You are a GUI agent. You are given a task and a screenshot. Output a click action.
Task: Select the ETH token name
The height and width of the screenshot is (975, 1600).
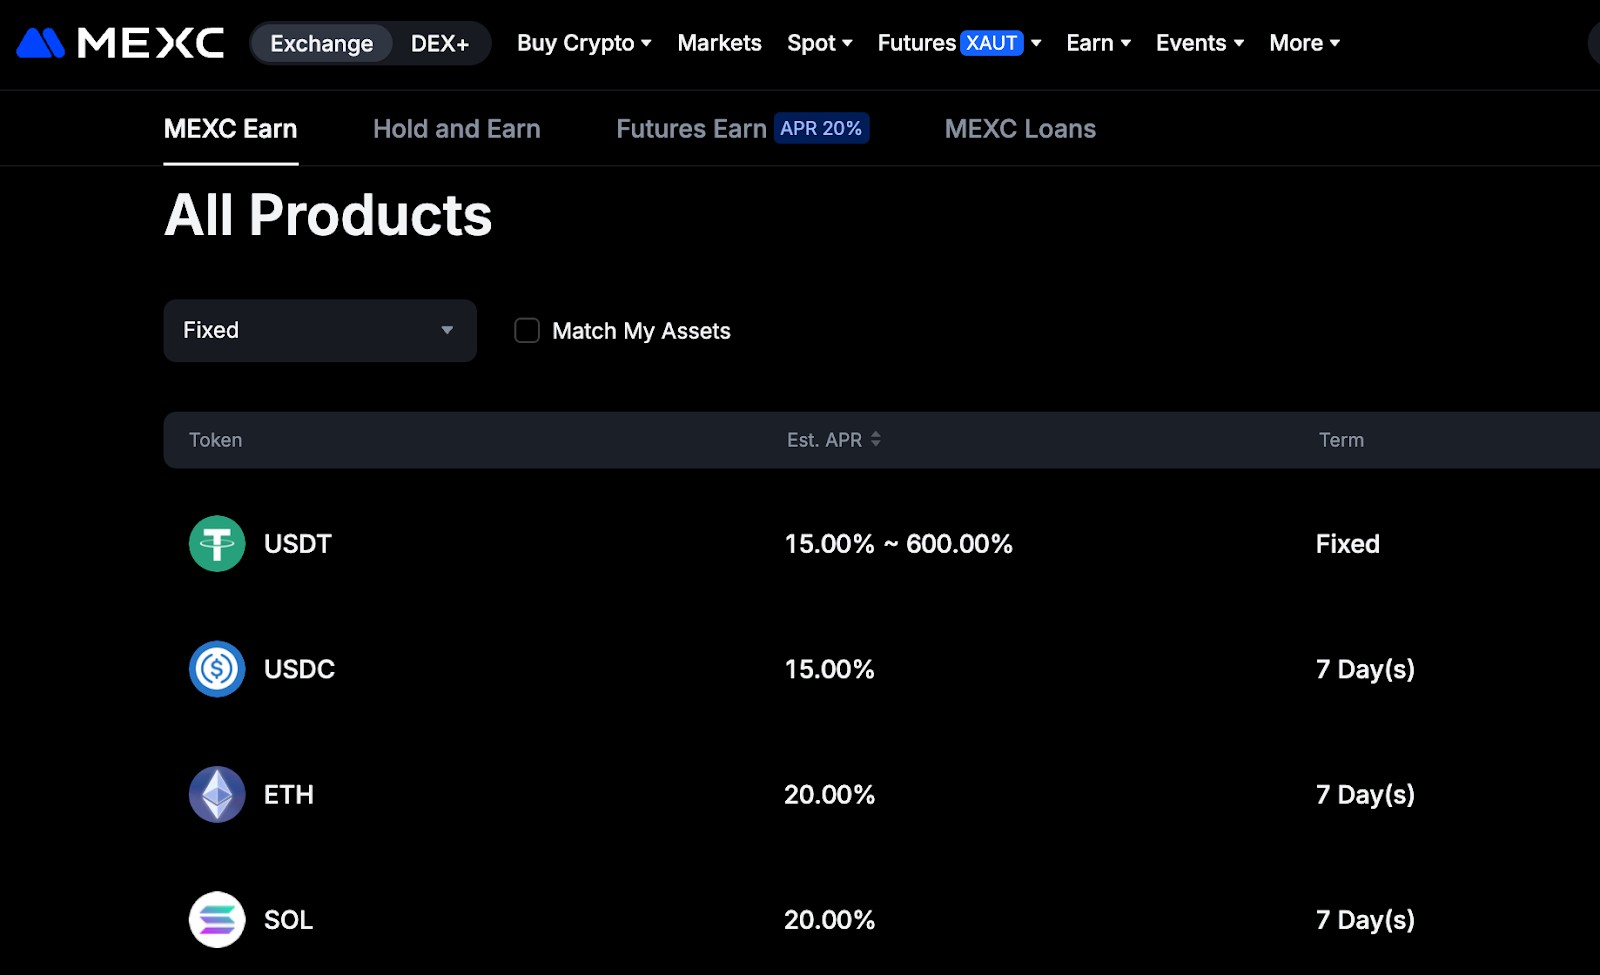point(289,795)
